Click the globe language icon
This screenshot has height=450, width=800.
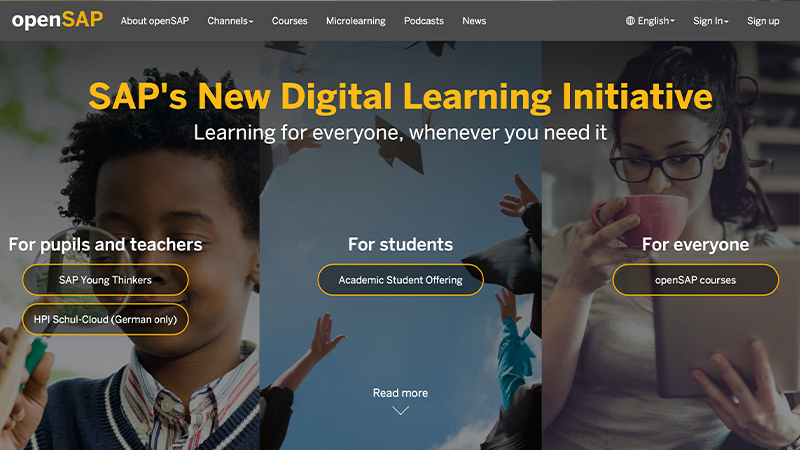pyautogui.click(x=630, y=21)
